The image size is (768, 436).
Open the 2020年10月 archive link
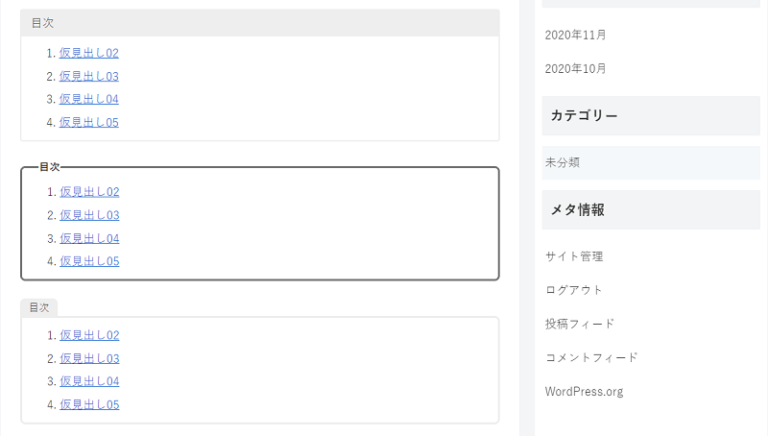[575, 69]
